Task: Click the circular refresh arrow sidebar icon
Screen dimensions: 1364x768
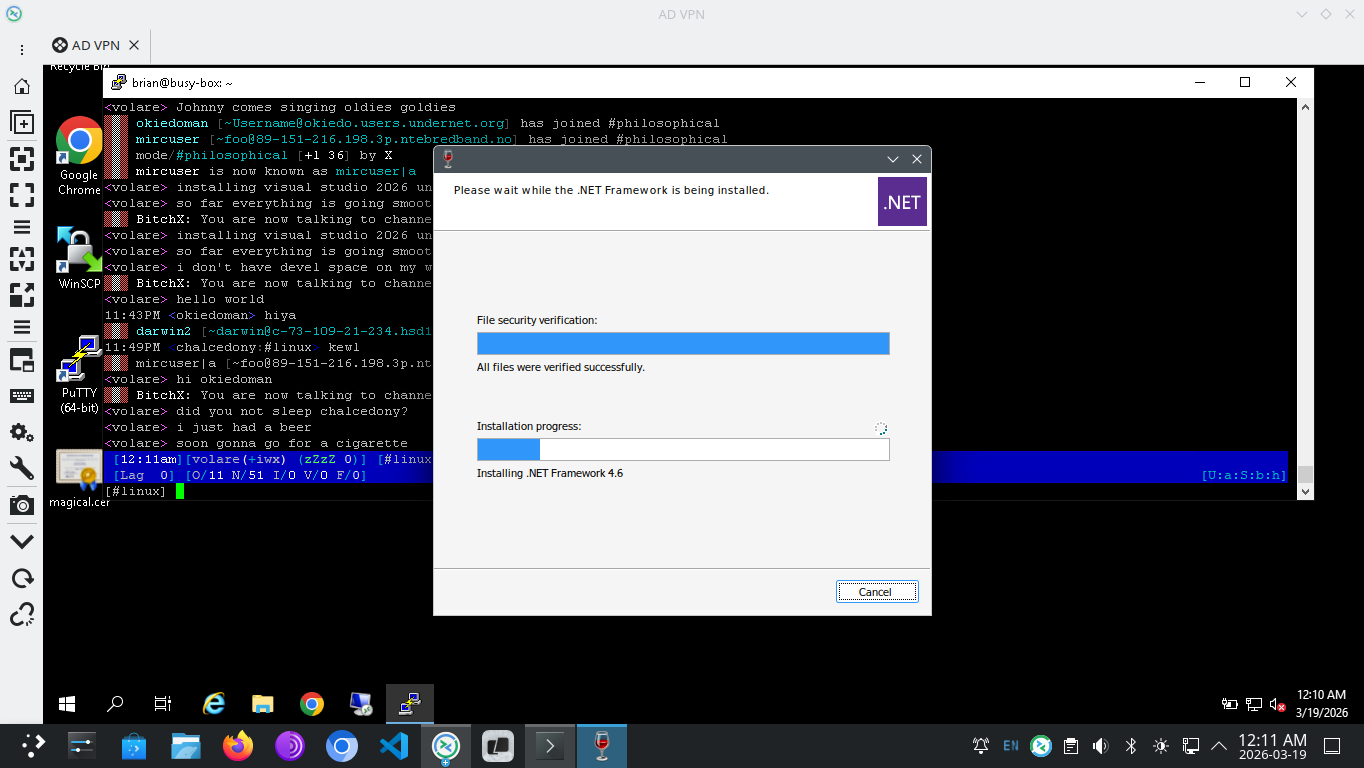Action: [21, 578]
